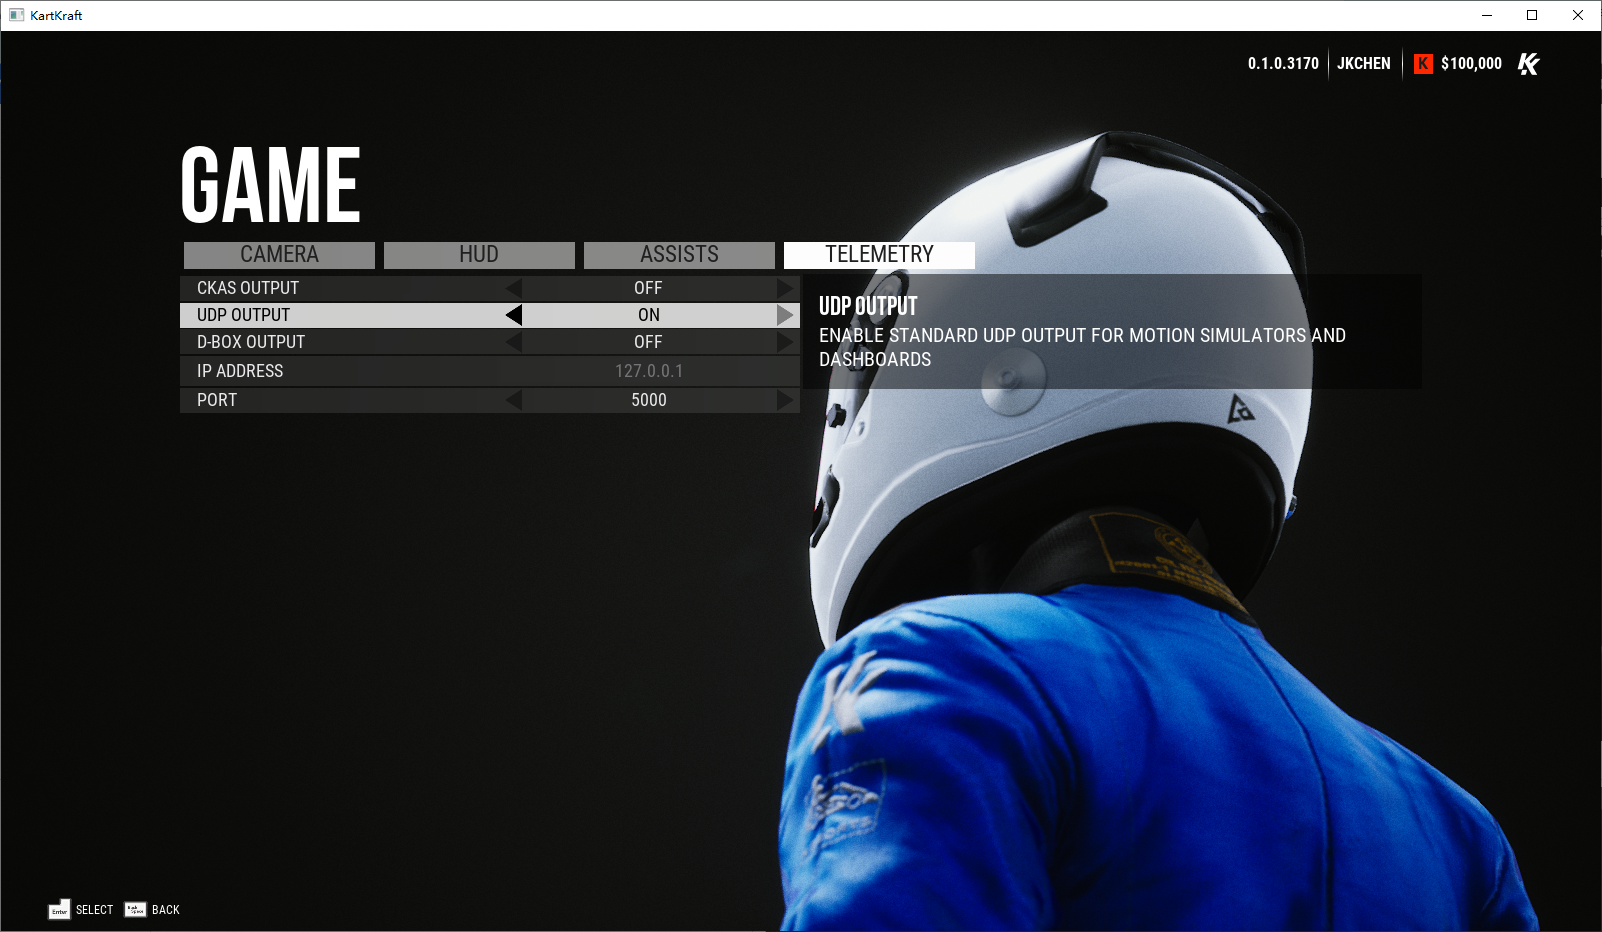Click right arrow for D-BOX OUTPUT
The width and height of the screenshot is (1602, 932).
(x=785, y=342)
